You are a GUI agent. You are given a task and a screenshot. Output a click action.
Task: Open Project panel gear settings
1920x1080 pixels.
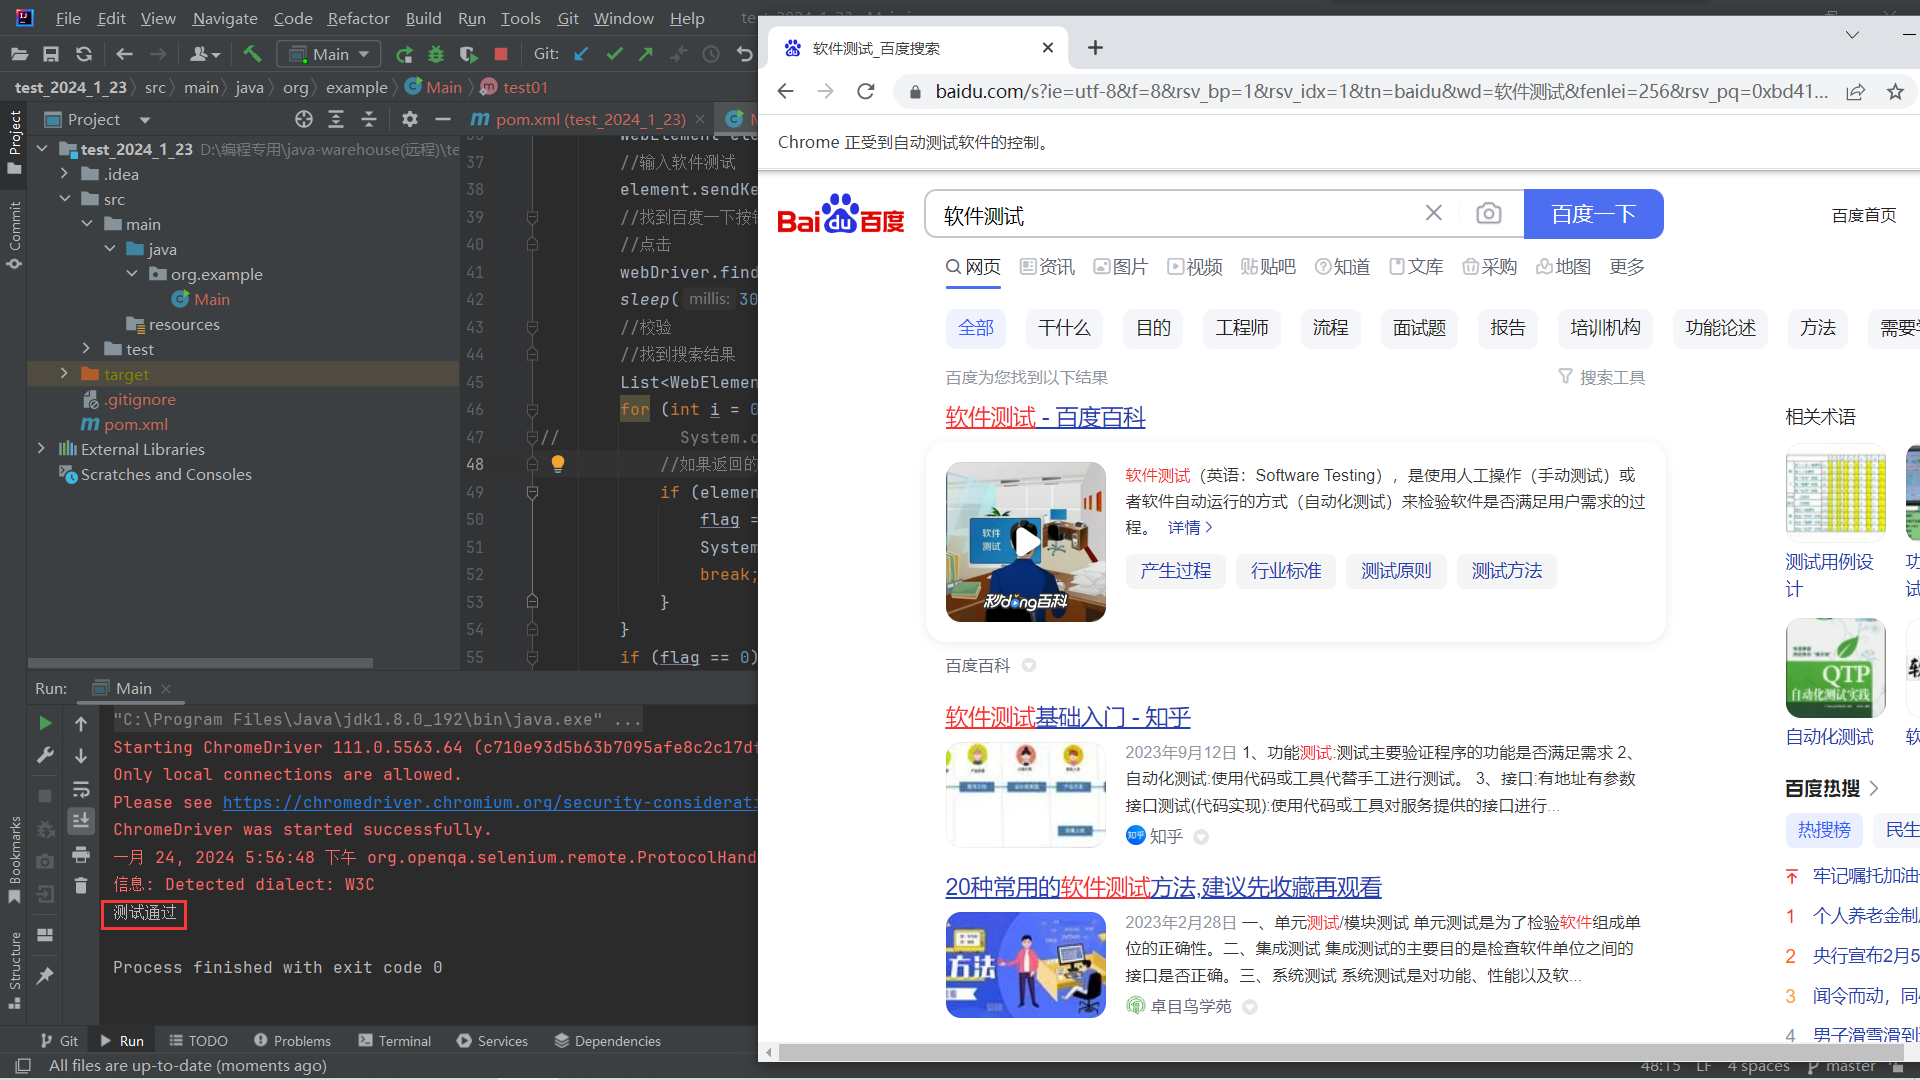pyautogui.click(x=409, y=119)
